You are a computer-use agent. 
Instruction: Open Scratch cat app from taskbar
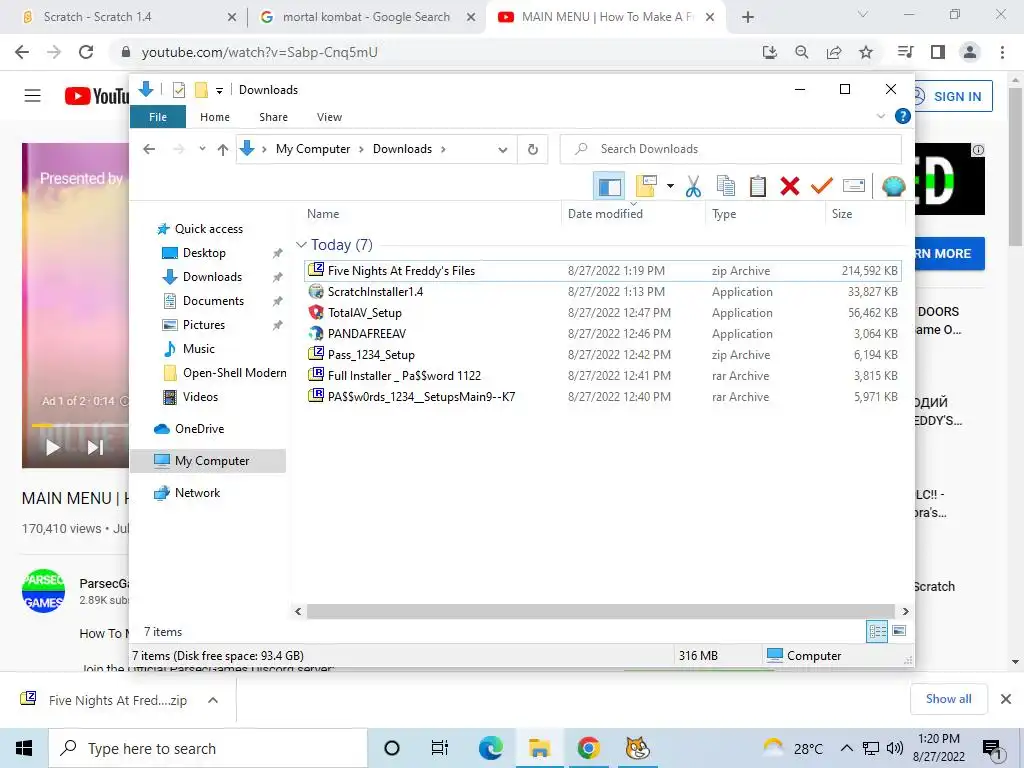pos(637,748)
